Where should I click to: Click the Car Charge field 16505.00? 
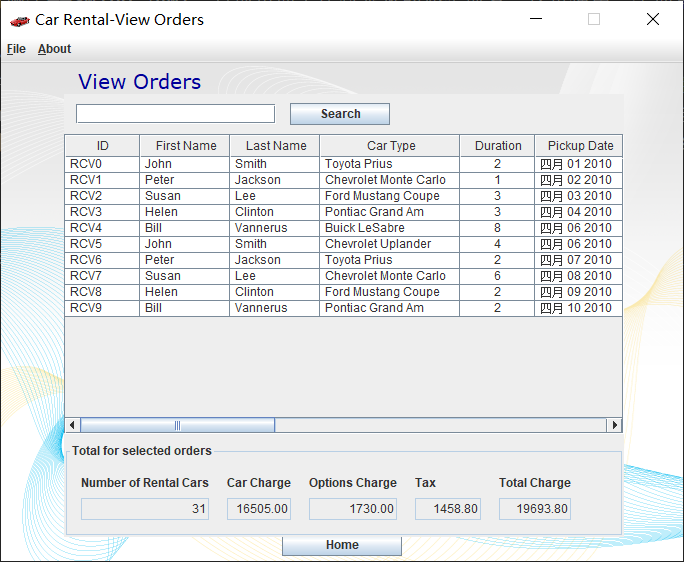[259, 509]
